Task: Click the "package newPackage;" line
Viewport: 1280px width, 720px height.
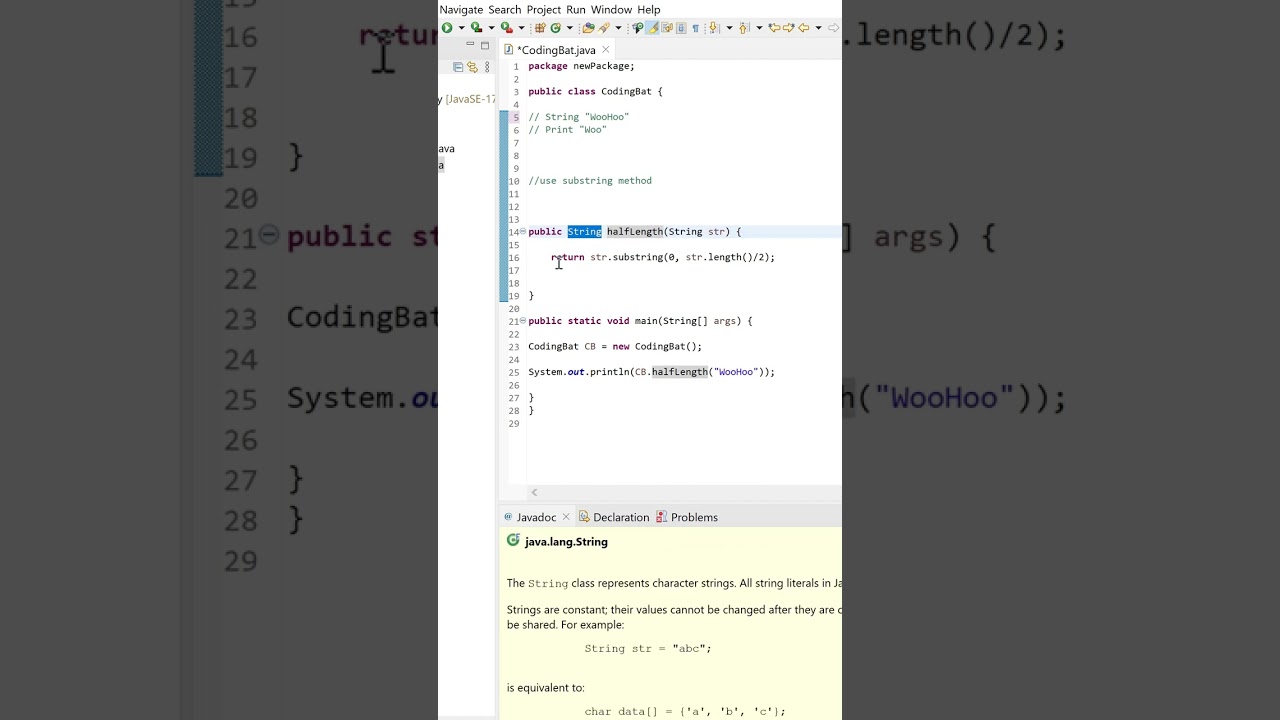Action: tap(581, 66)
